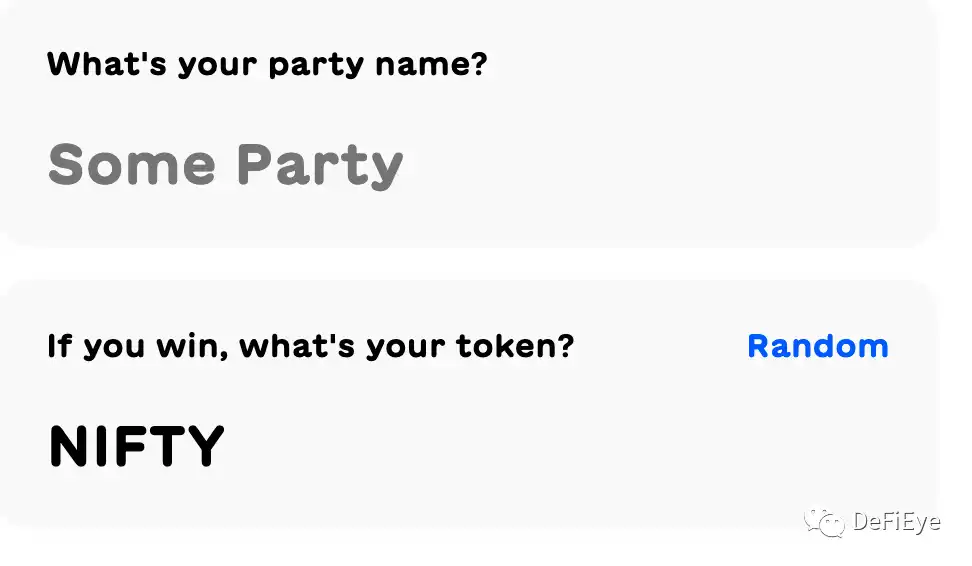The height and width of the screenshot is (566, 972).
Task: Click the word "Some" in the placeholder
Action: (x=131, y=165)
